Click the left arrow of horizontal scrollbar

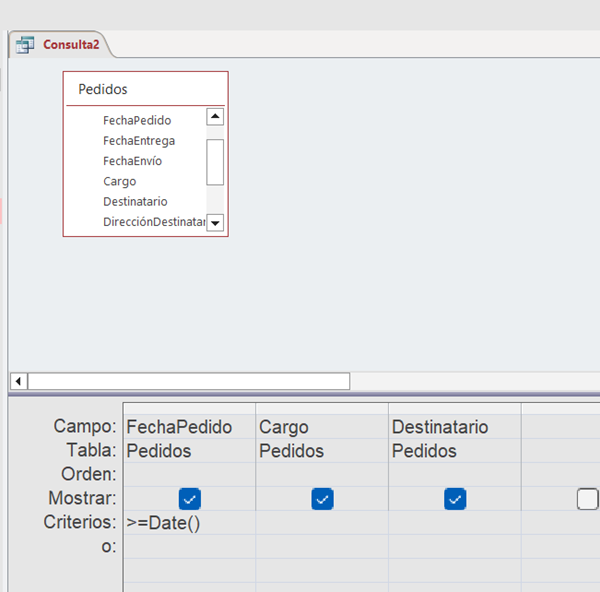[x=18, y=381]
